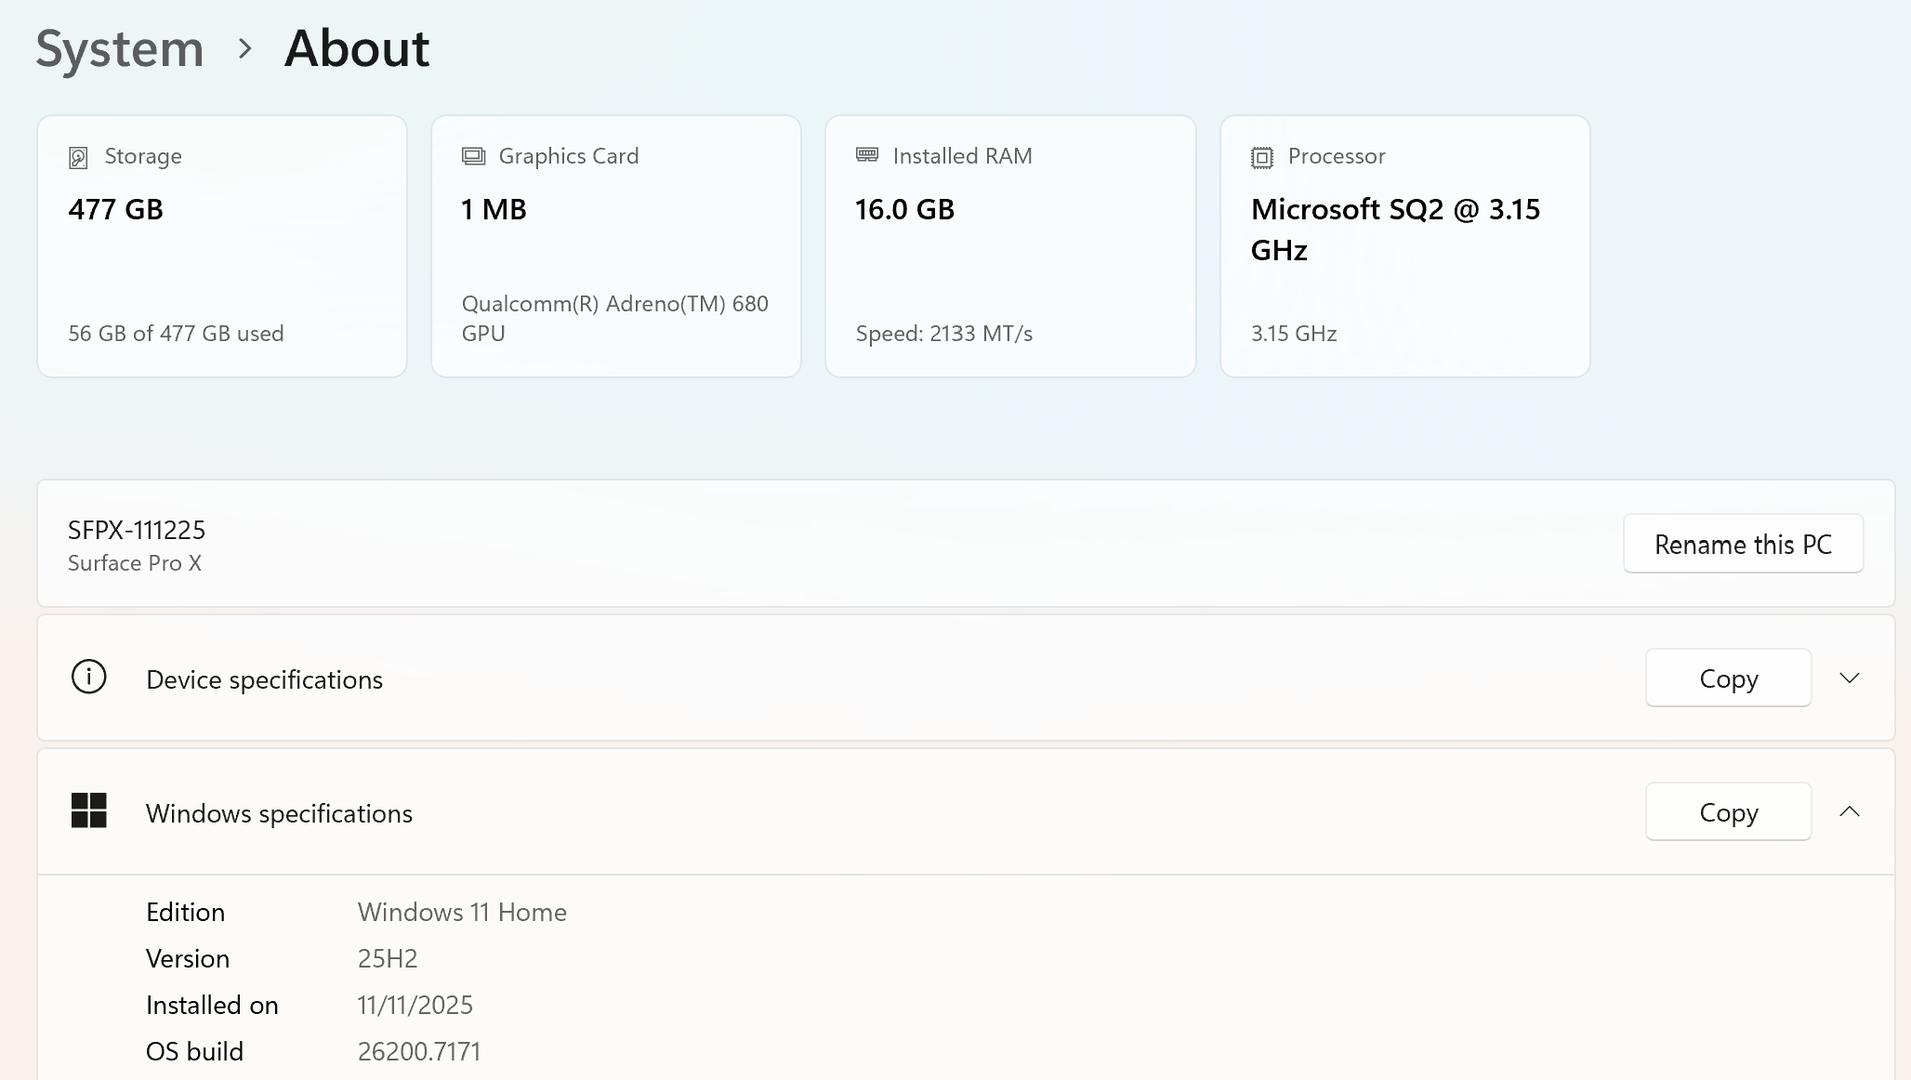The image size is (1911, 1080).
Task: Click the breadcrumb chevron separator
Action: tap(245, 48)
